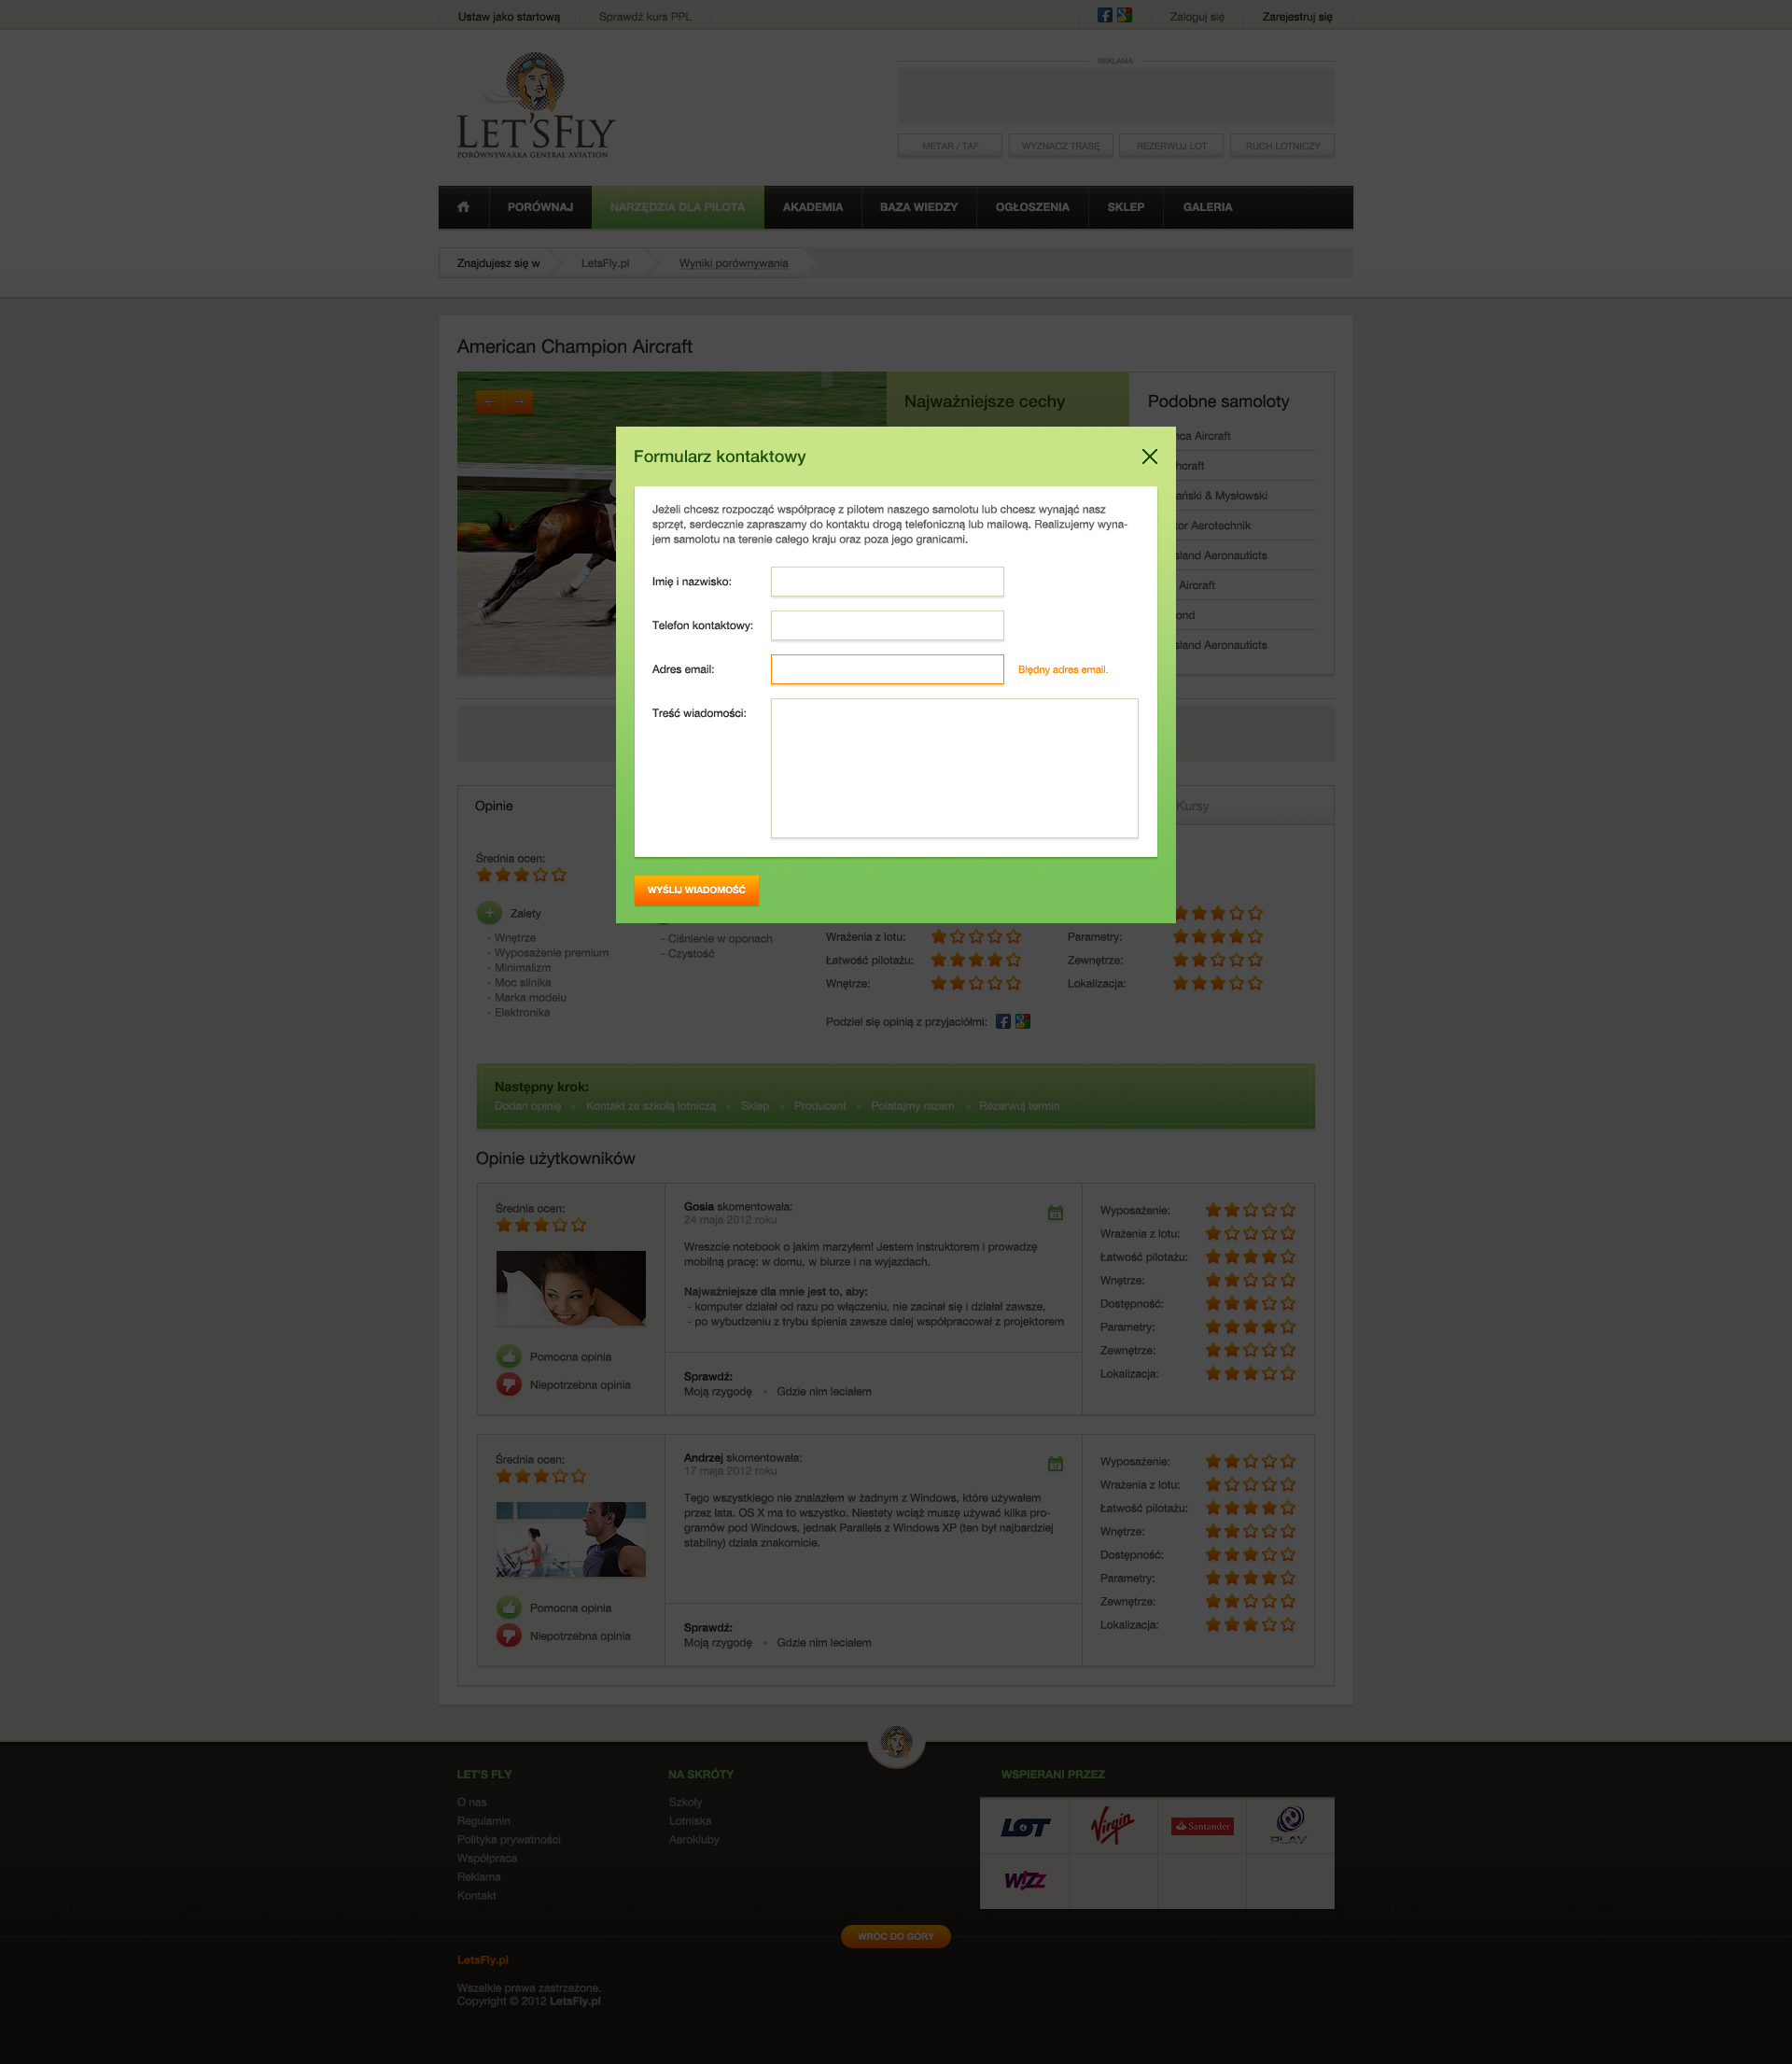The image size is (1792, 2064).
Task: Click Sprawdź kurs PPL link
Action: pos(645,17)
